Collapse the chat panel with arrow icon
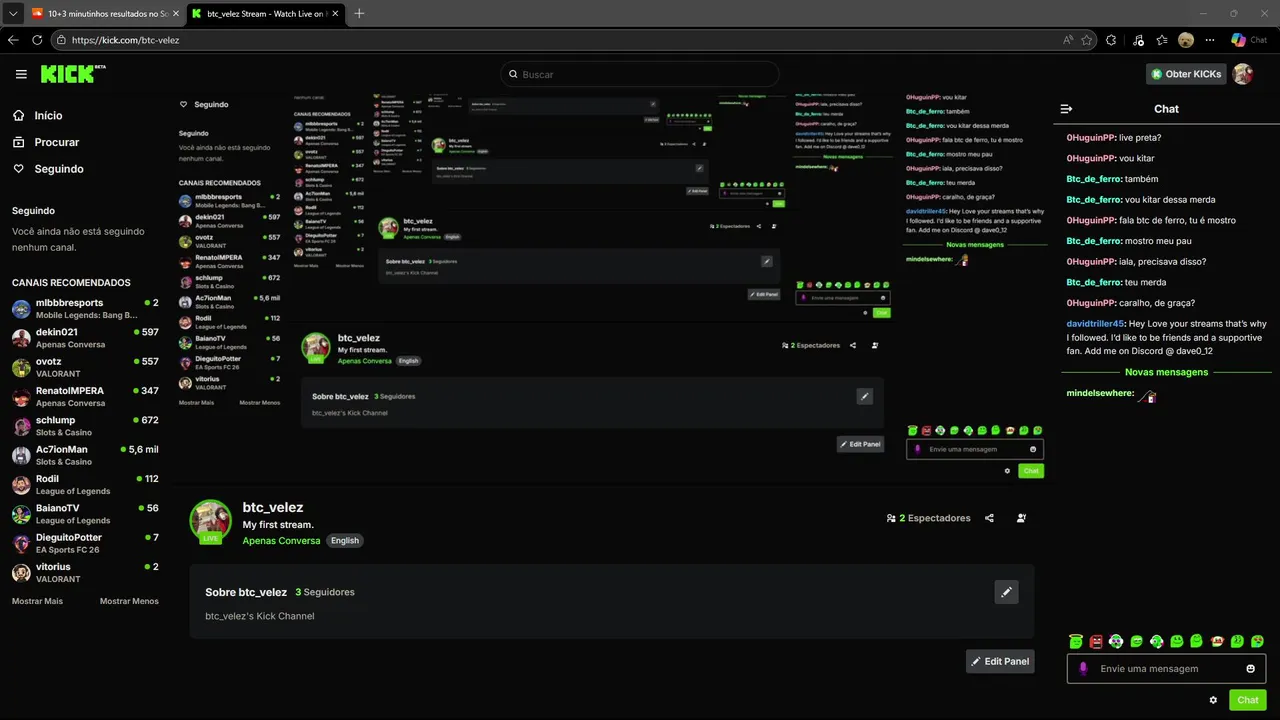This screenshot has height=720, width=1280. click(x=1066, y=109)
